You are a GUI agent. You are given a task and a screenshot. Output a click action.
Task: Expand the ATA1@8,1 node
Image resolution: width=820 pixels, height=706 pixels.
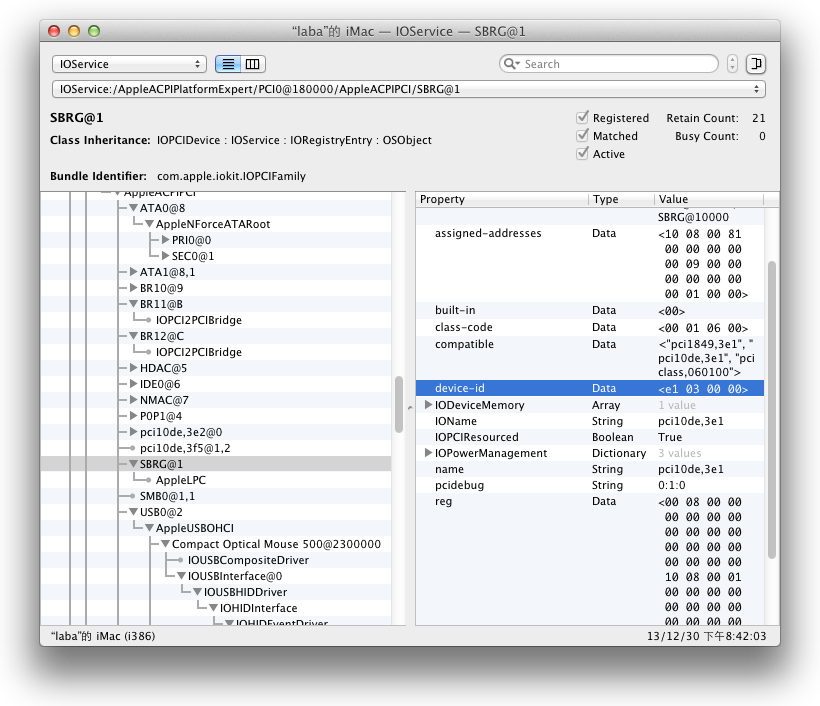pyautogui.click(x=133, y=272)
